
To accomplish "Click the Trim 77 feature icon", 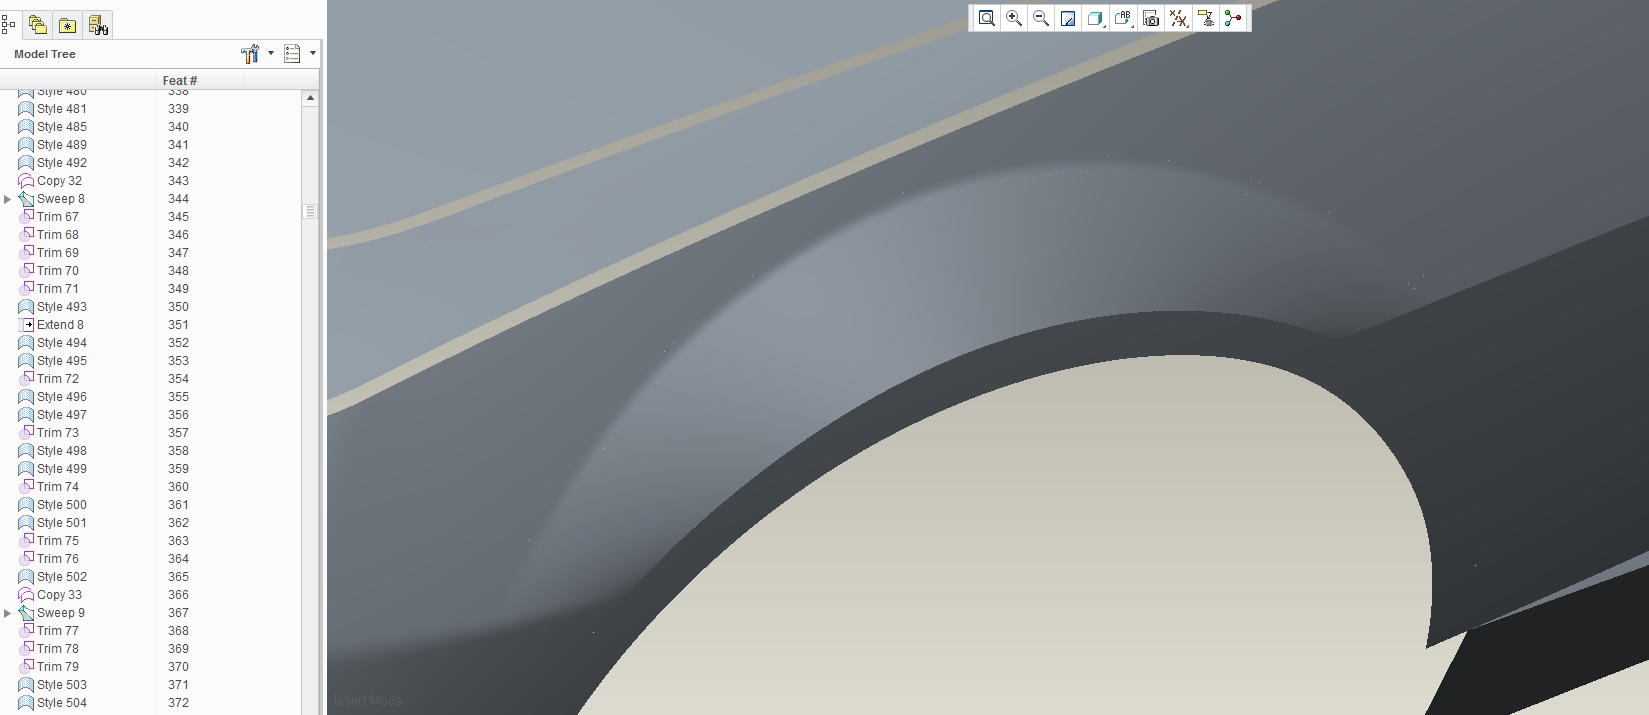I will click(26, 631).
